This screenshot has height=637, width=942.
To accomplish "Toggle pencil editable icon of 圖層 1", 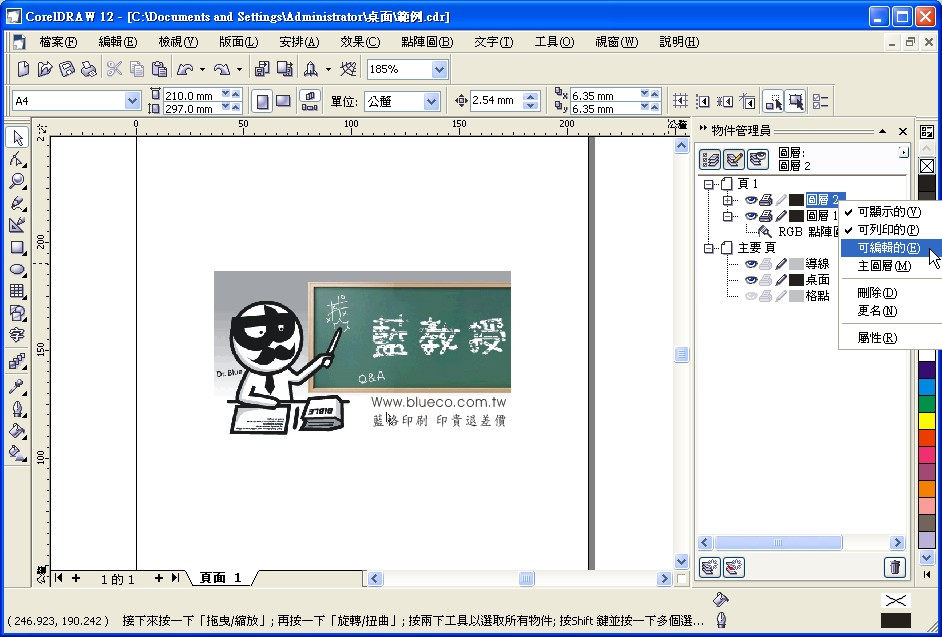I will tap(780, 216).
